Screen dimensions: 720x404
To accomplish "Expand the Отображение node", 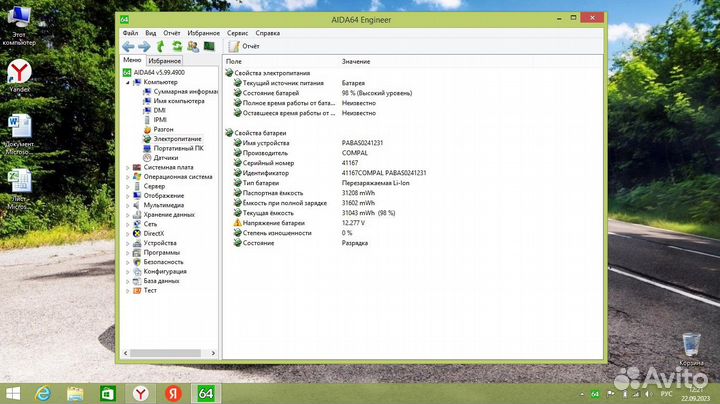I will [x=128, y=196].
